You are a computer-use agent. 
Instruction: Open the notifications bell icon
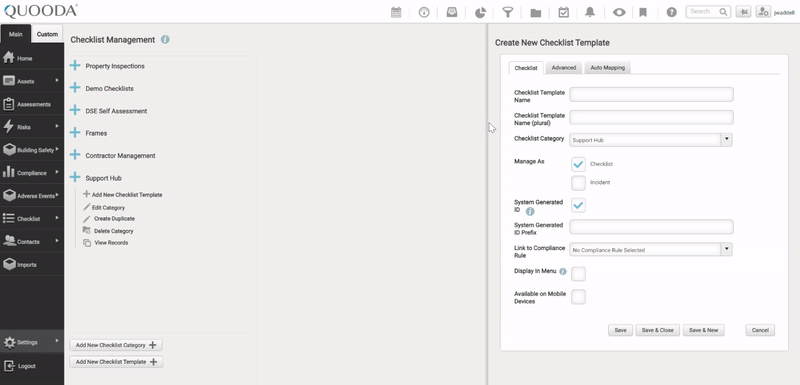(590, 12)
